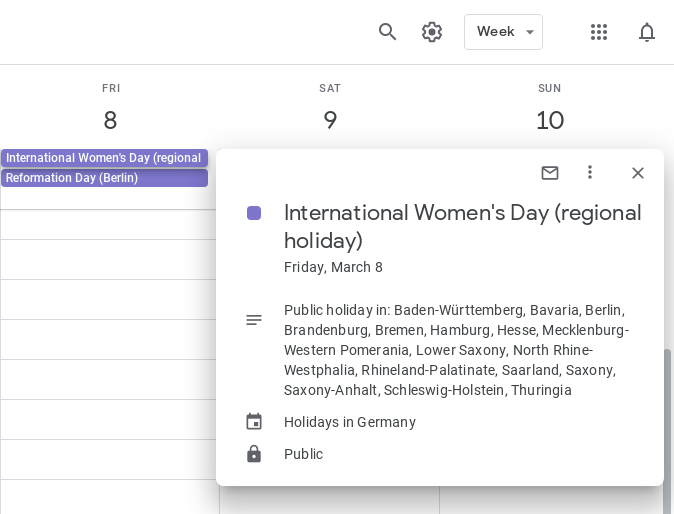Screen dimensions: 674x514
Task: Select Saturday 9 in the day header
Action: tap(330, 120)
